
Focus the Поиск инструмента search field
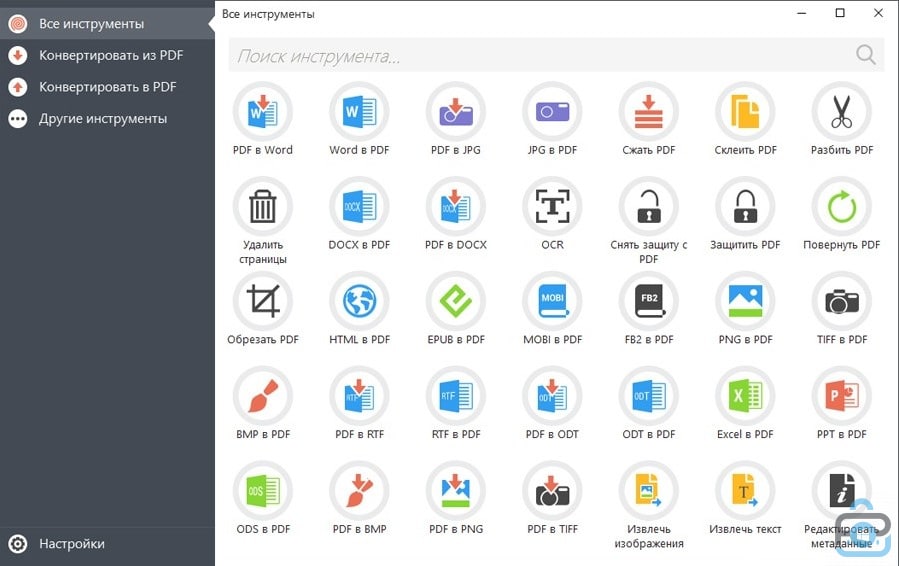pyautogui.click(x=556, y=55)
